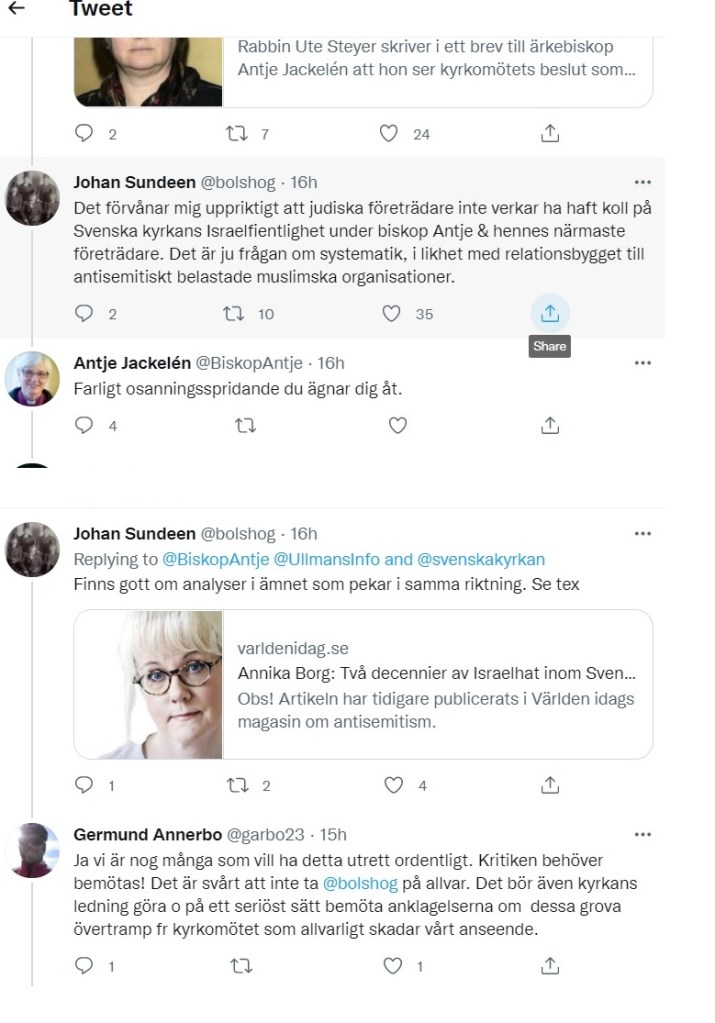The height and width of the screenshot is (1023, 715).
Task: Reply to Johan Sundeen's tweet with 35 likes
Action: [x=84, y=314]
